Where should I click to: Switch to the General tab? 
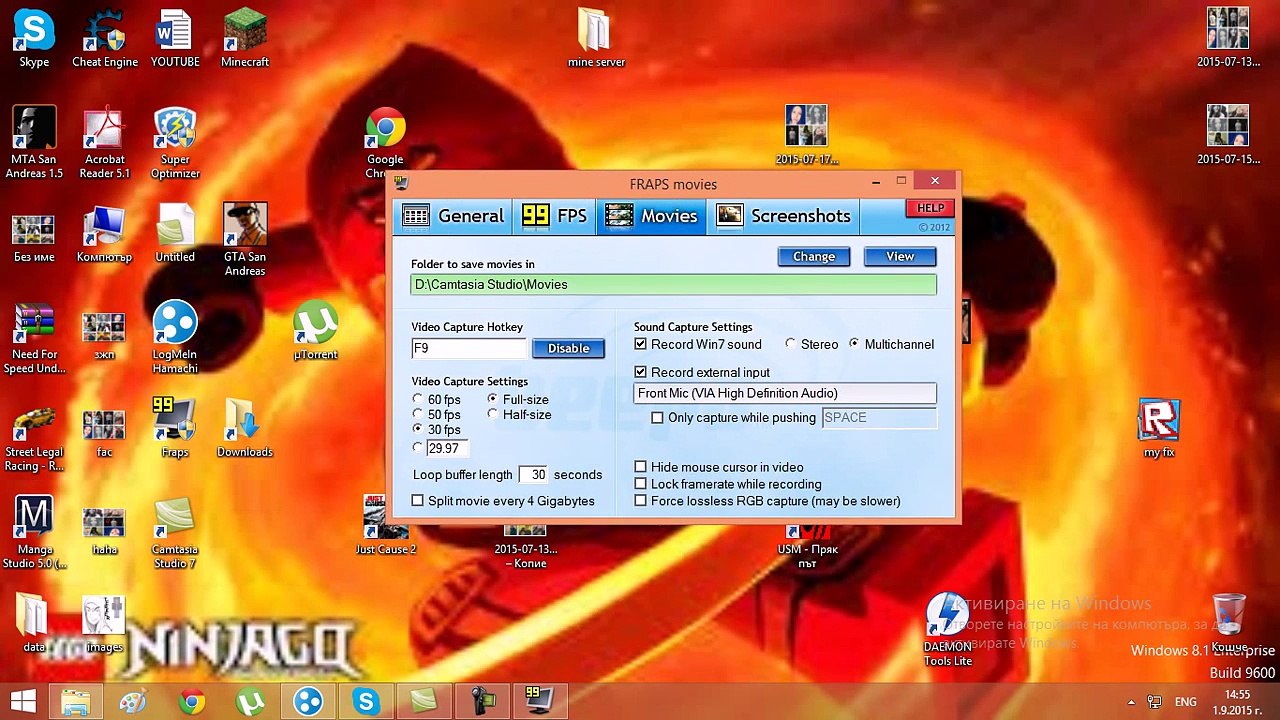tap(454, 216)
